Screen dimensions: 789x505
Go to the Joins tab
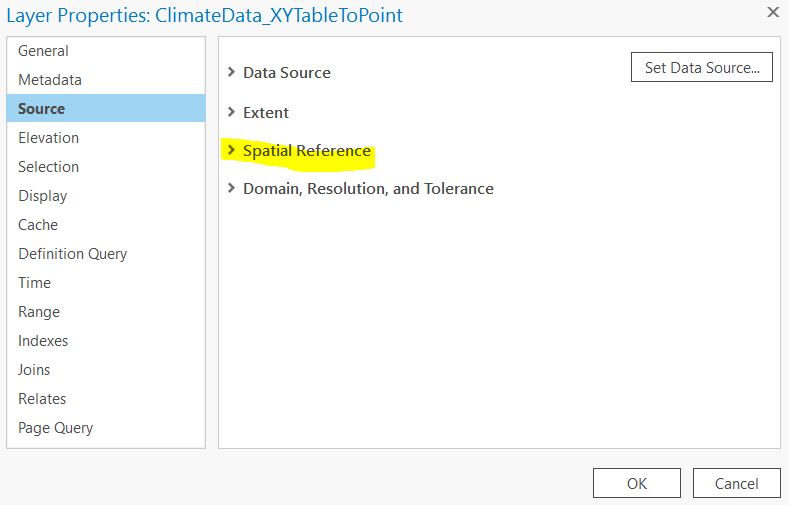tap(34, 370)
